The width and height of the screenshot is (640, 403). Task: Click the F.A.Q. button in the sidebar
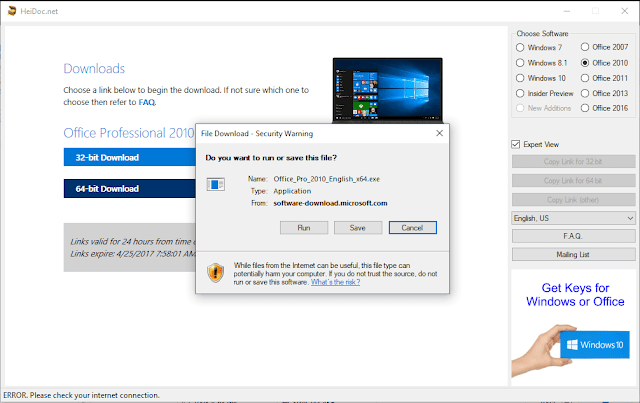coord(573,236)
